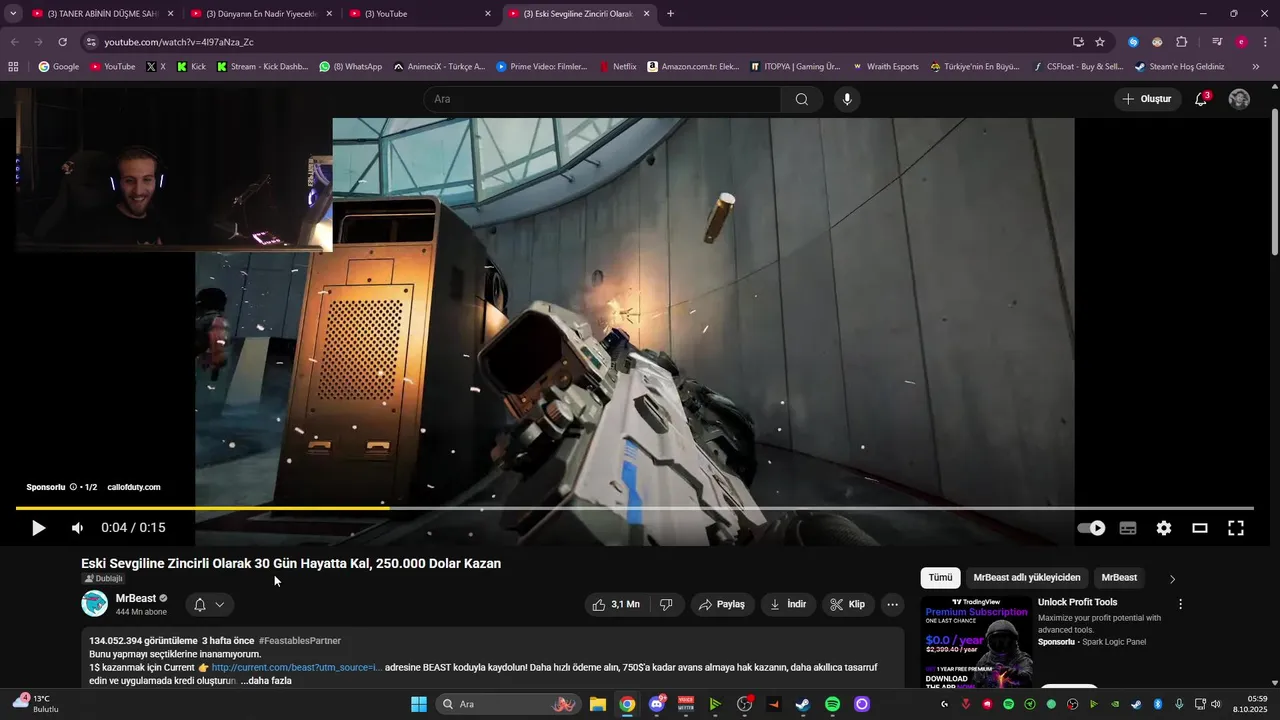Select the 'MrBeast adlı yükleyiciden' chip

[1027, 578]
